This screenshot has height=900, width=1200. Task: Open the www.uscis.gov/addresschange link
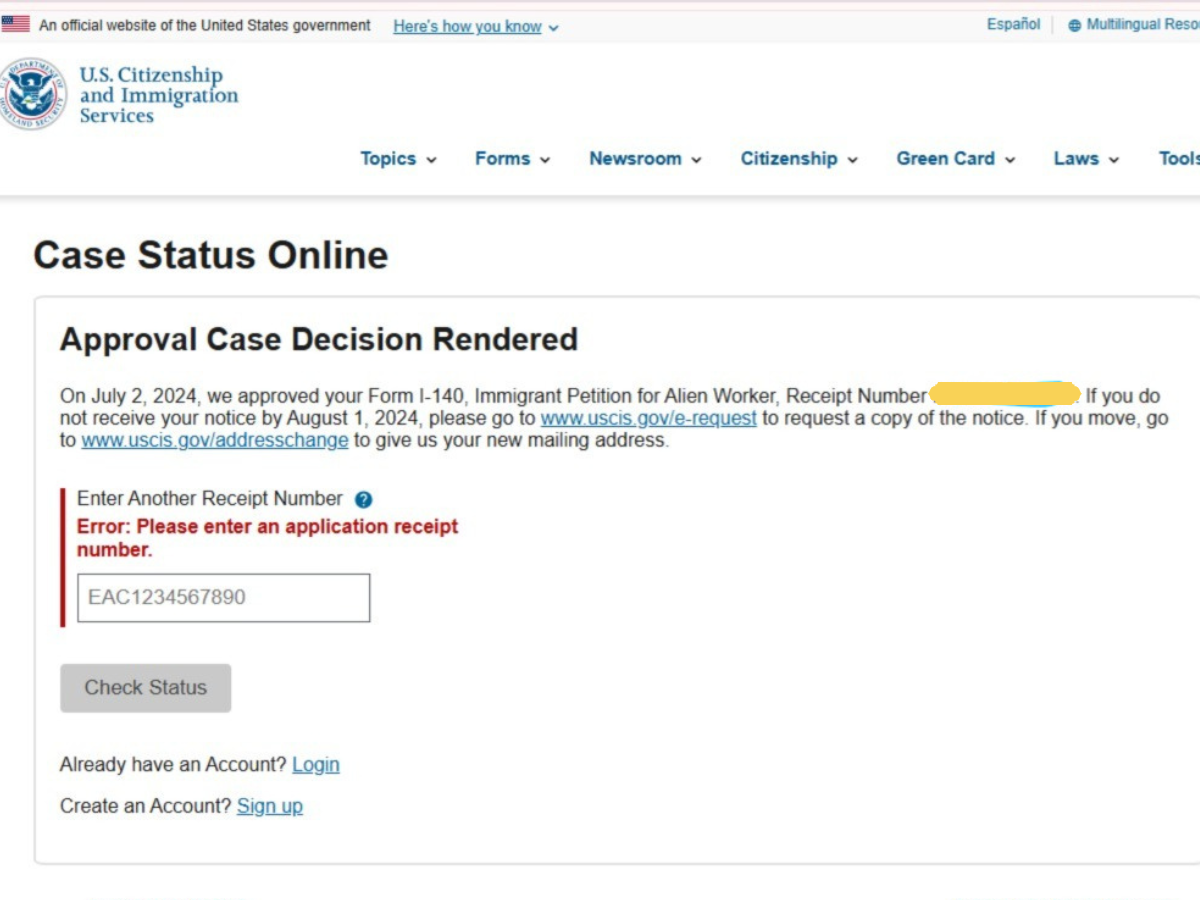pos(215,440)
